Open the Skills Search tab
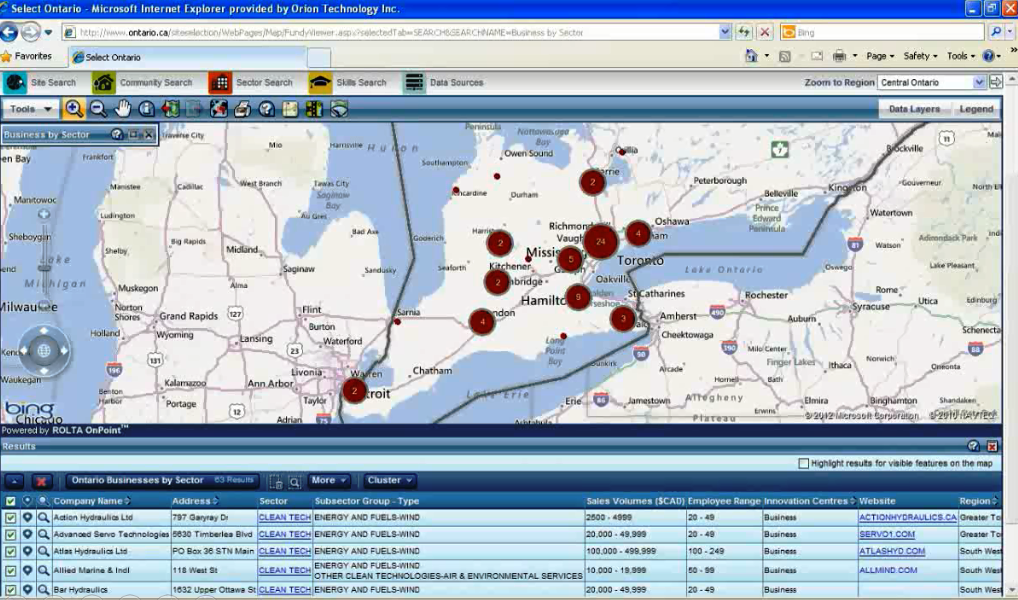 347,82
